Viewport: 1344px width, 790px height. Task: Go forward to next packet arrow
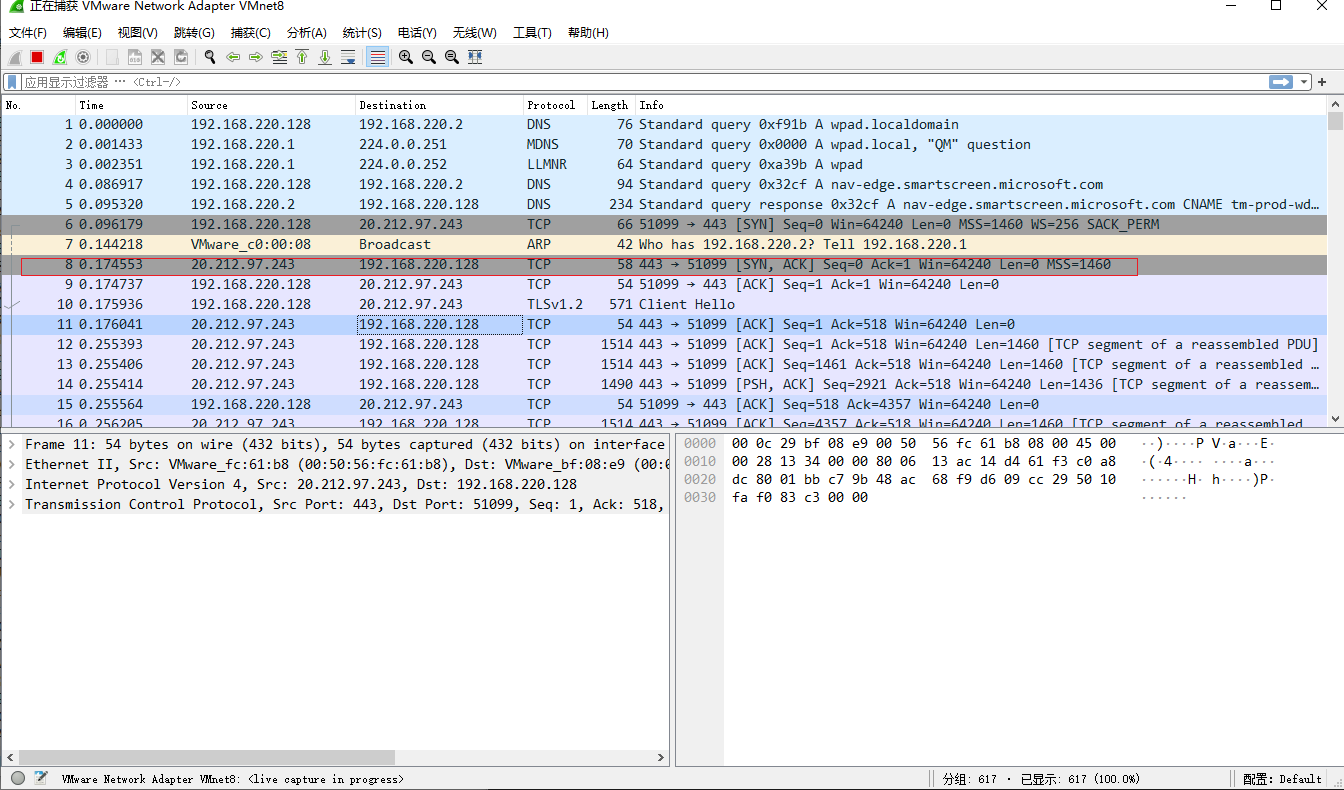(256, 57)
